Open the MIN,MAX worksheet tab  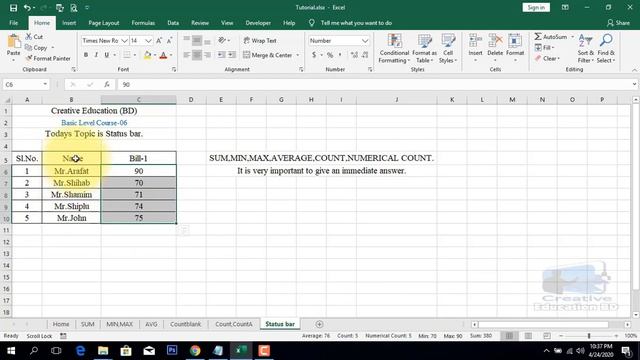point(119,324)
